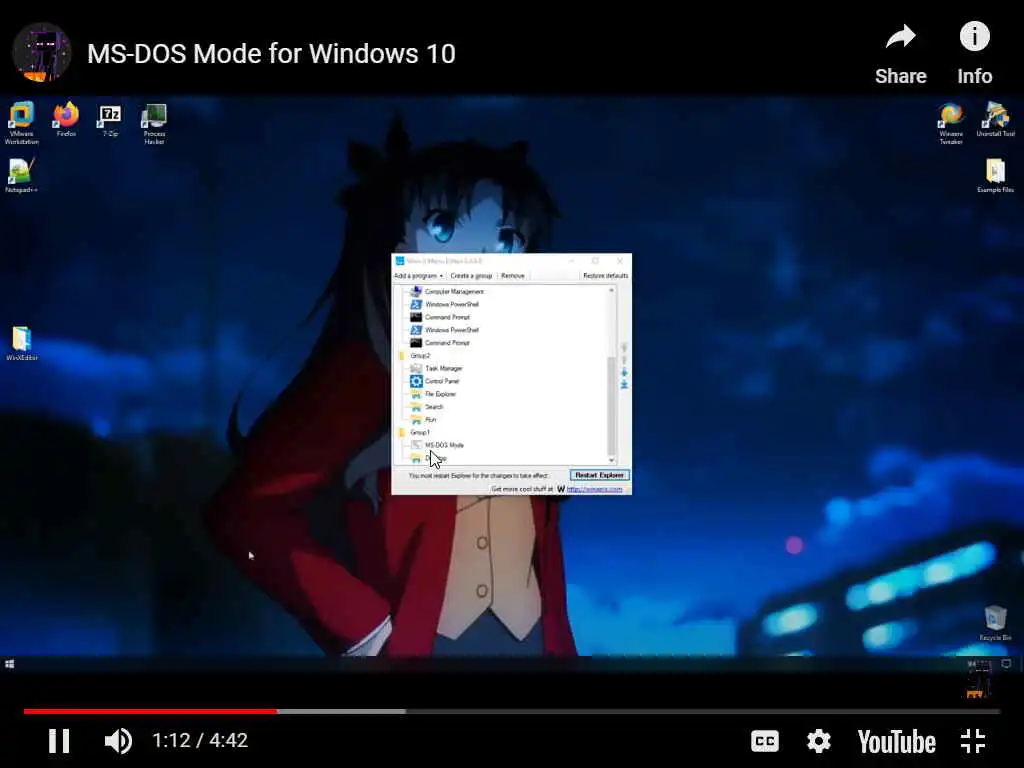Open the video settings gear
Viewport: 1024px width, 768px height.
click(818, 741)
